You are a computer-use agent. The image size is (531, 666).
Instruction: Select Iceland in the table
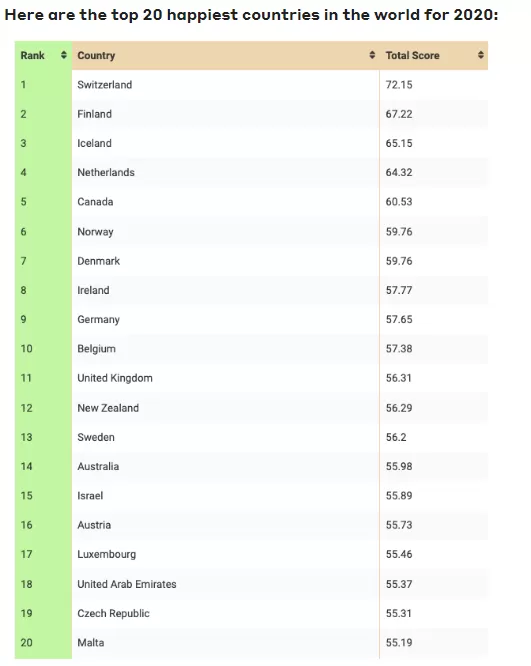94,143
